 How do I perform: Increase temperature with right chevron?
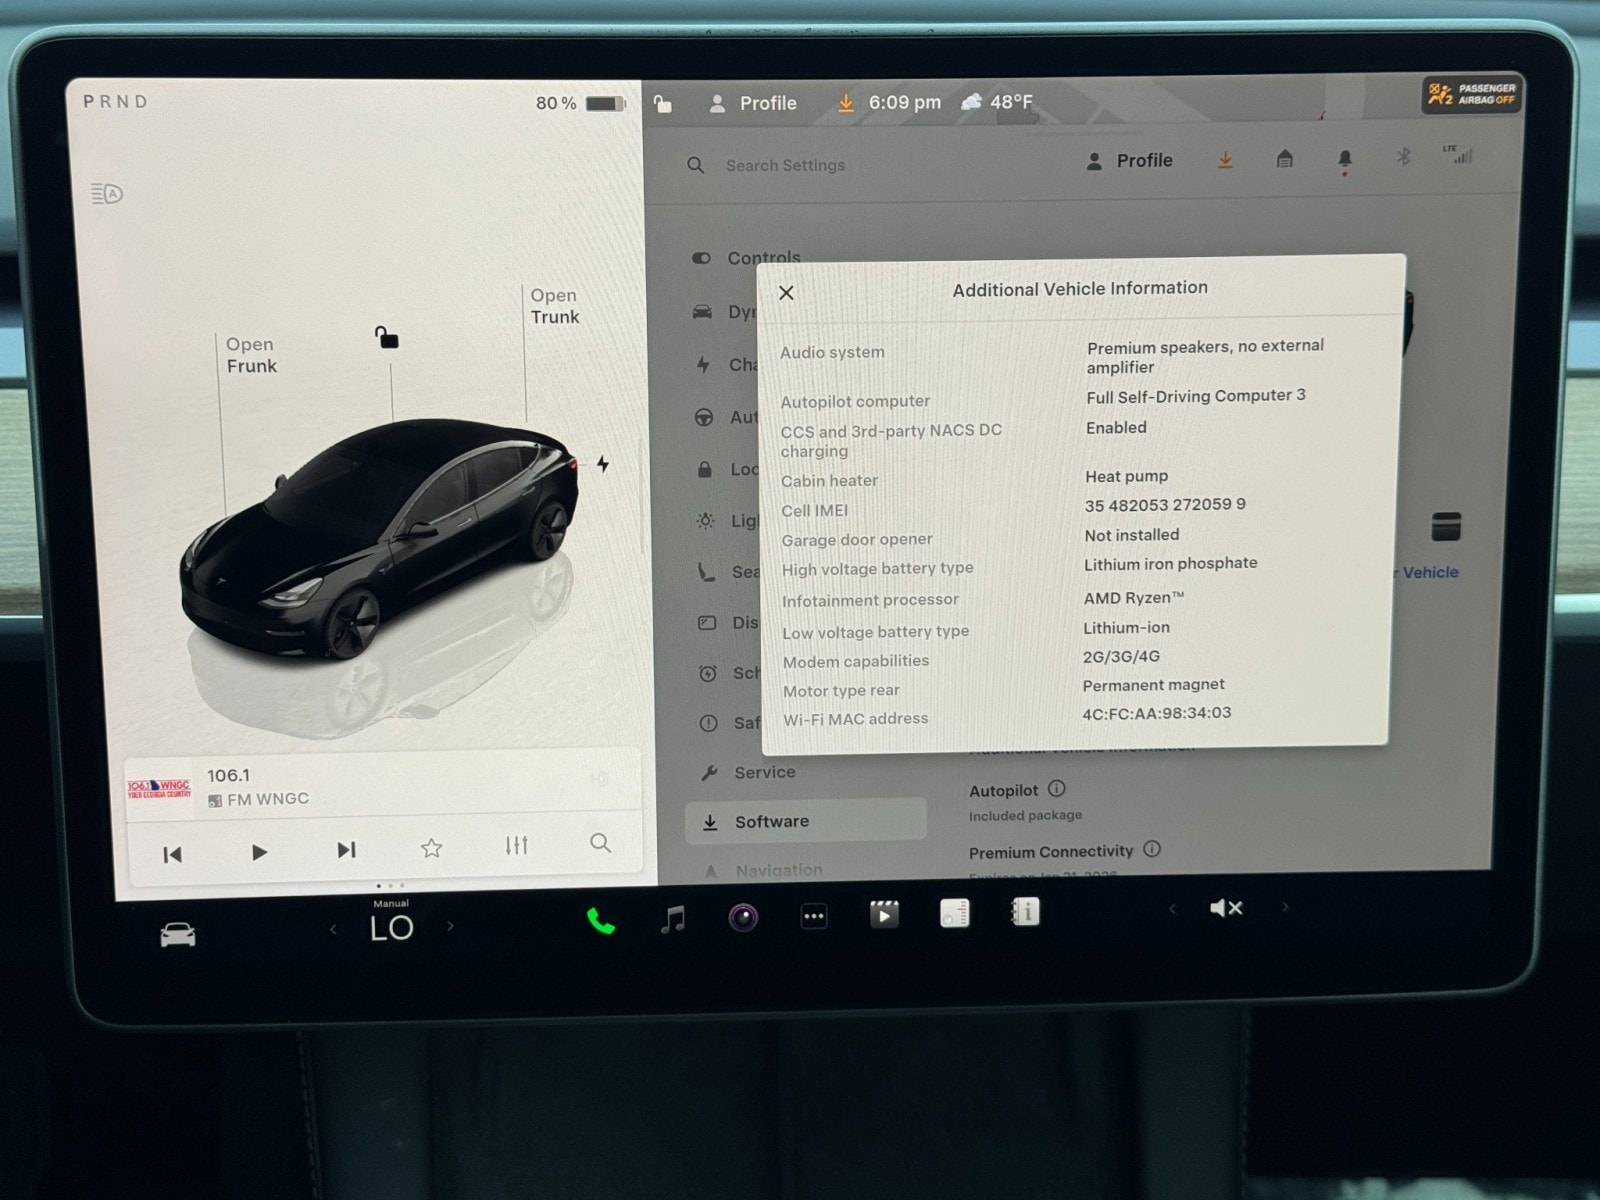pyautogui.click(x=450, y=926)
